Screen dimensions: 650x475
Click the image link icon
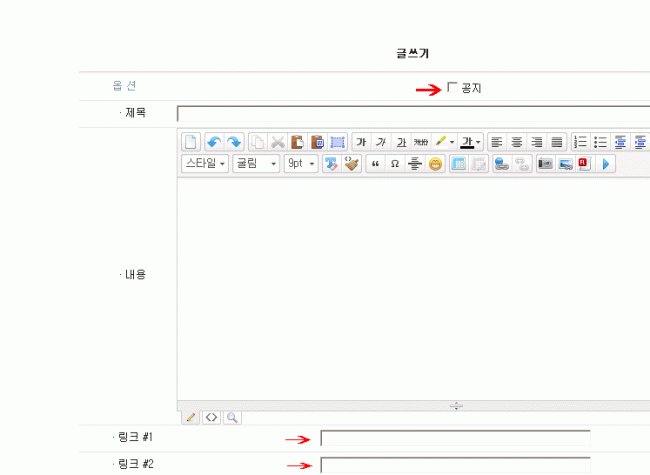point(565,164)
